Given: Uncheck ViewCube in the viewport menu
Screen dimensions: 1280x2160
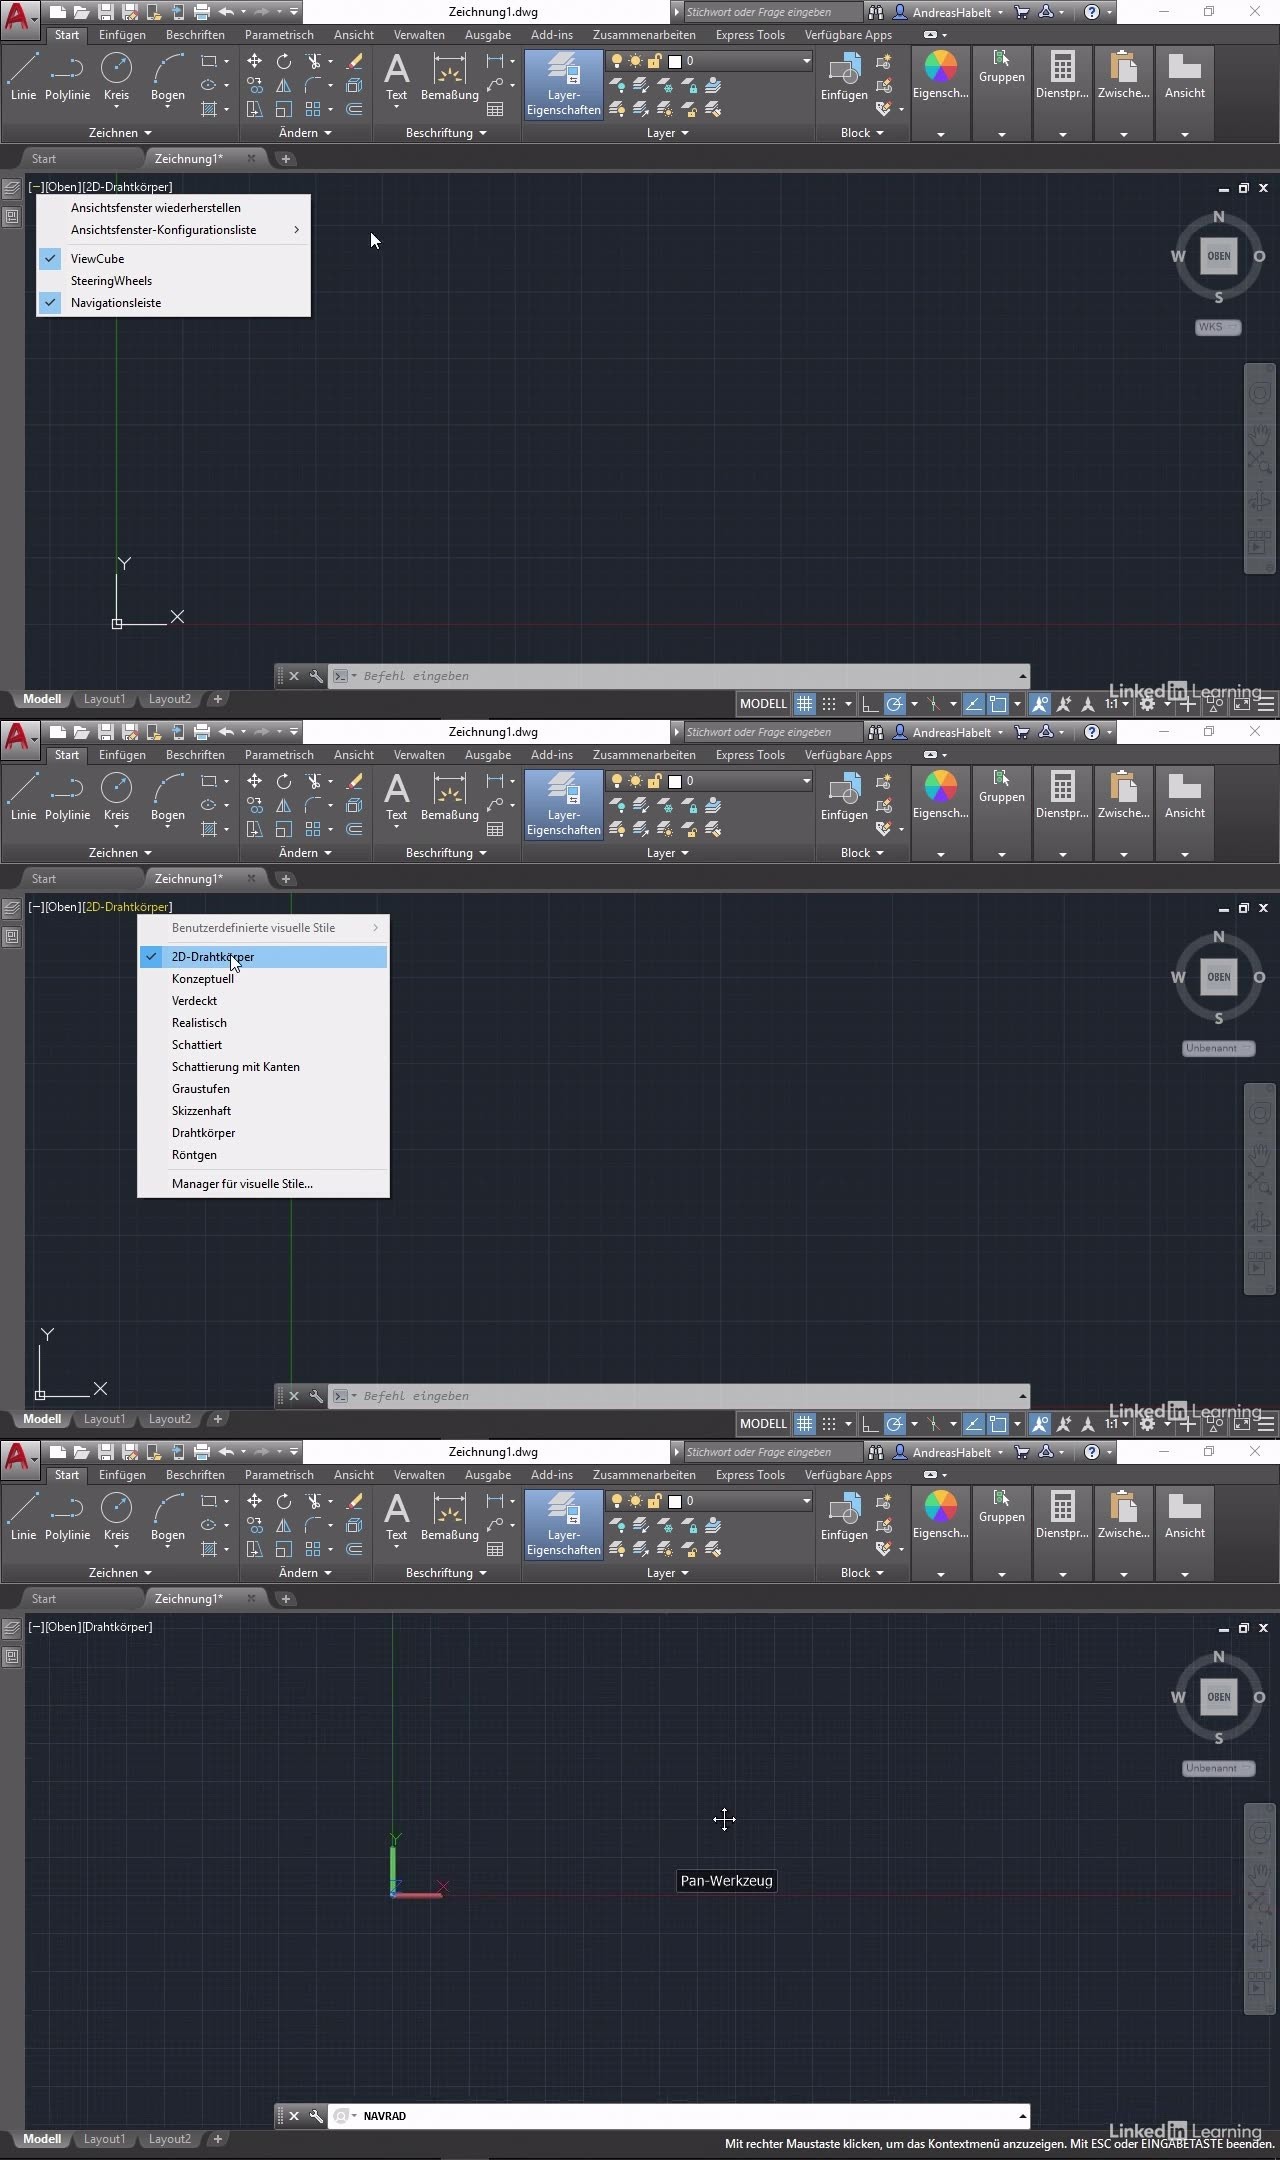Looking at the screenshot, I should (97, 259).
